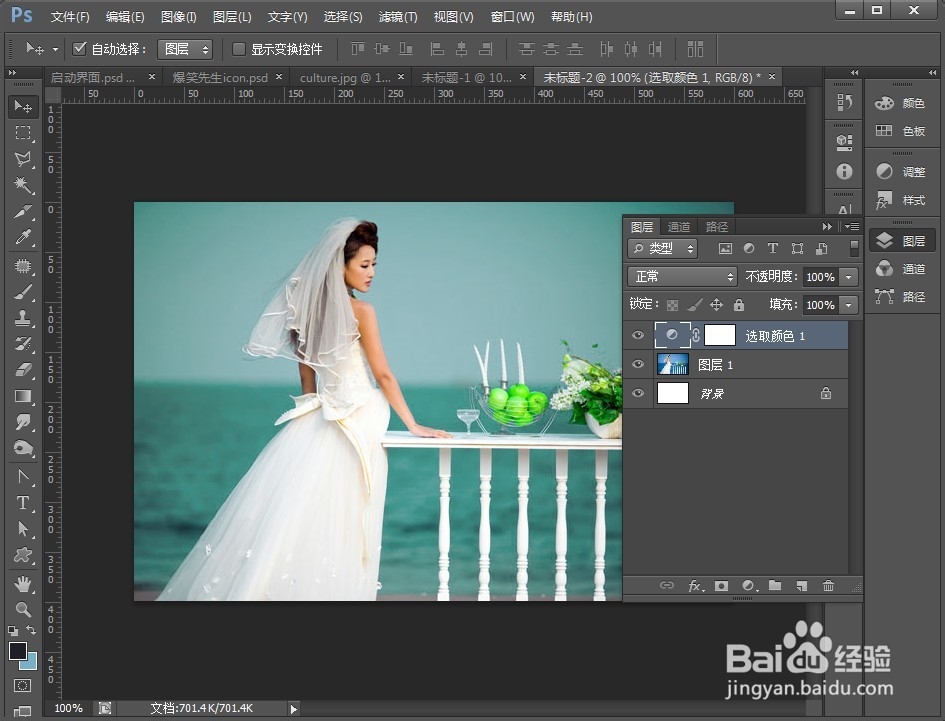Add a layer mask

pos(721,585)
